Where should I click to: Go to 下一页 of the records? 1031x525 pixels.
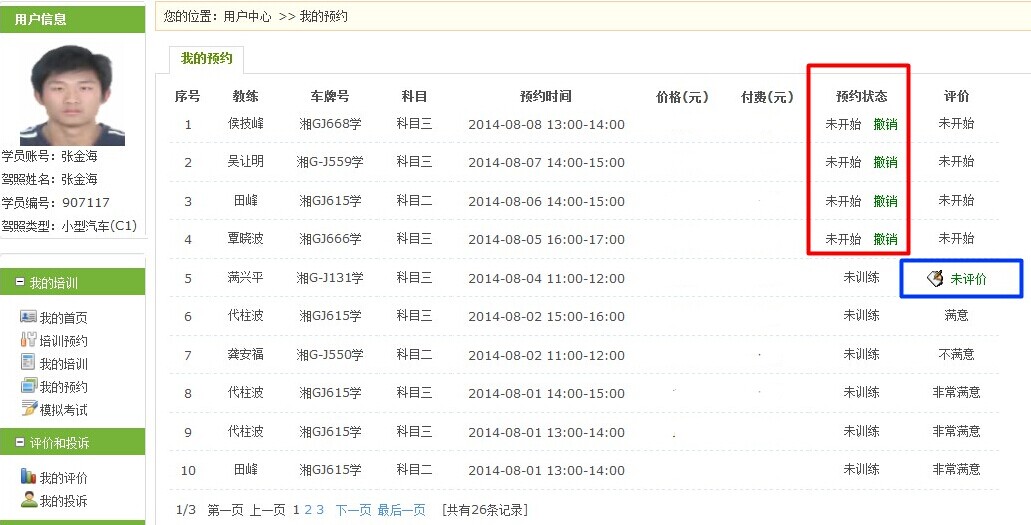(353, 510)
